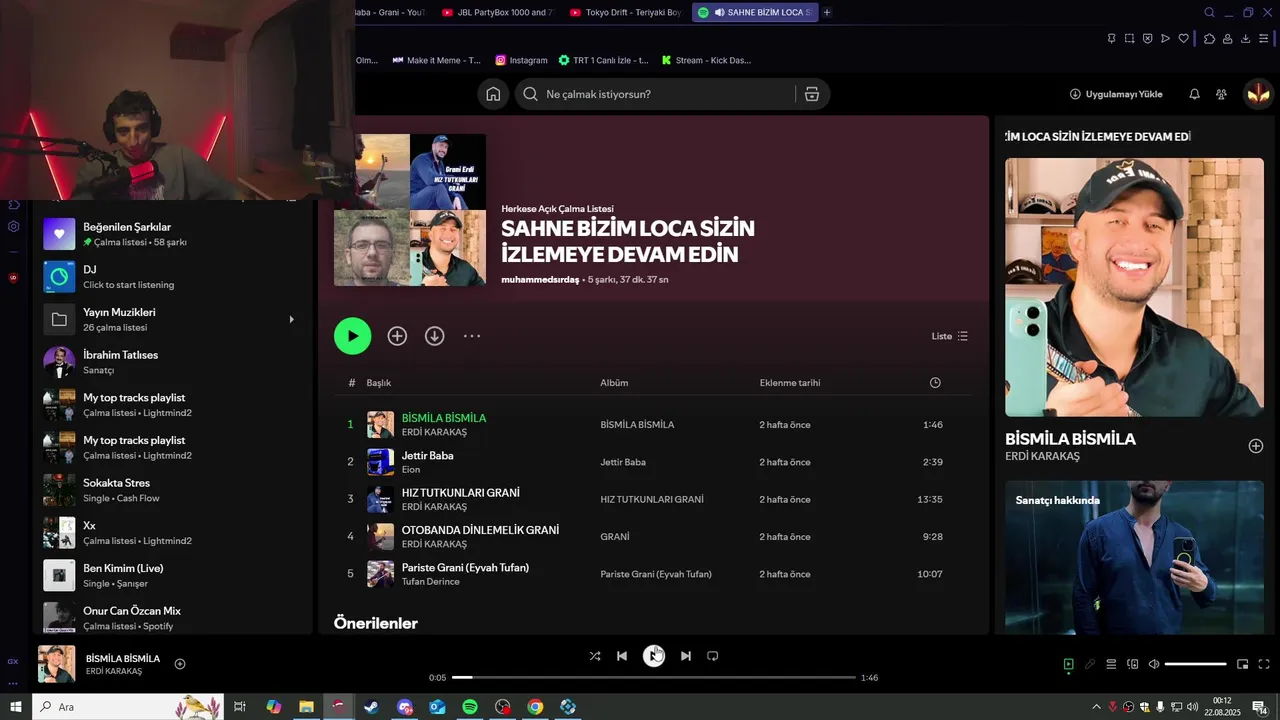Click the Uygulamayı Yükle button
The image size is (1280, 720).
pos(1116,94)
